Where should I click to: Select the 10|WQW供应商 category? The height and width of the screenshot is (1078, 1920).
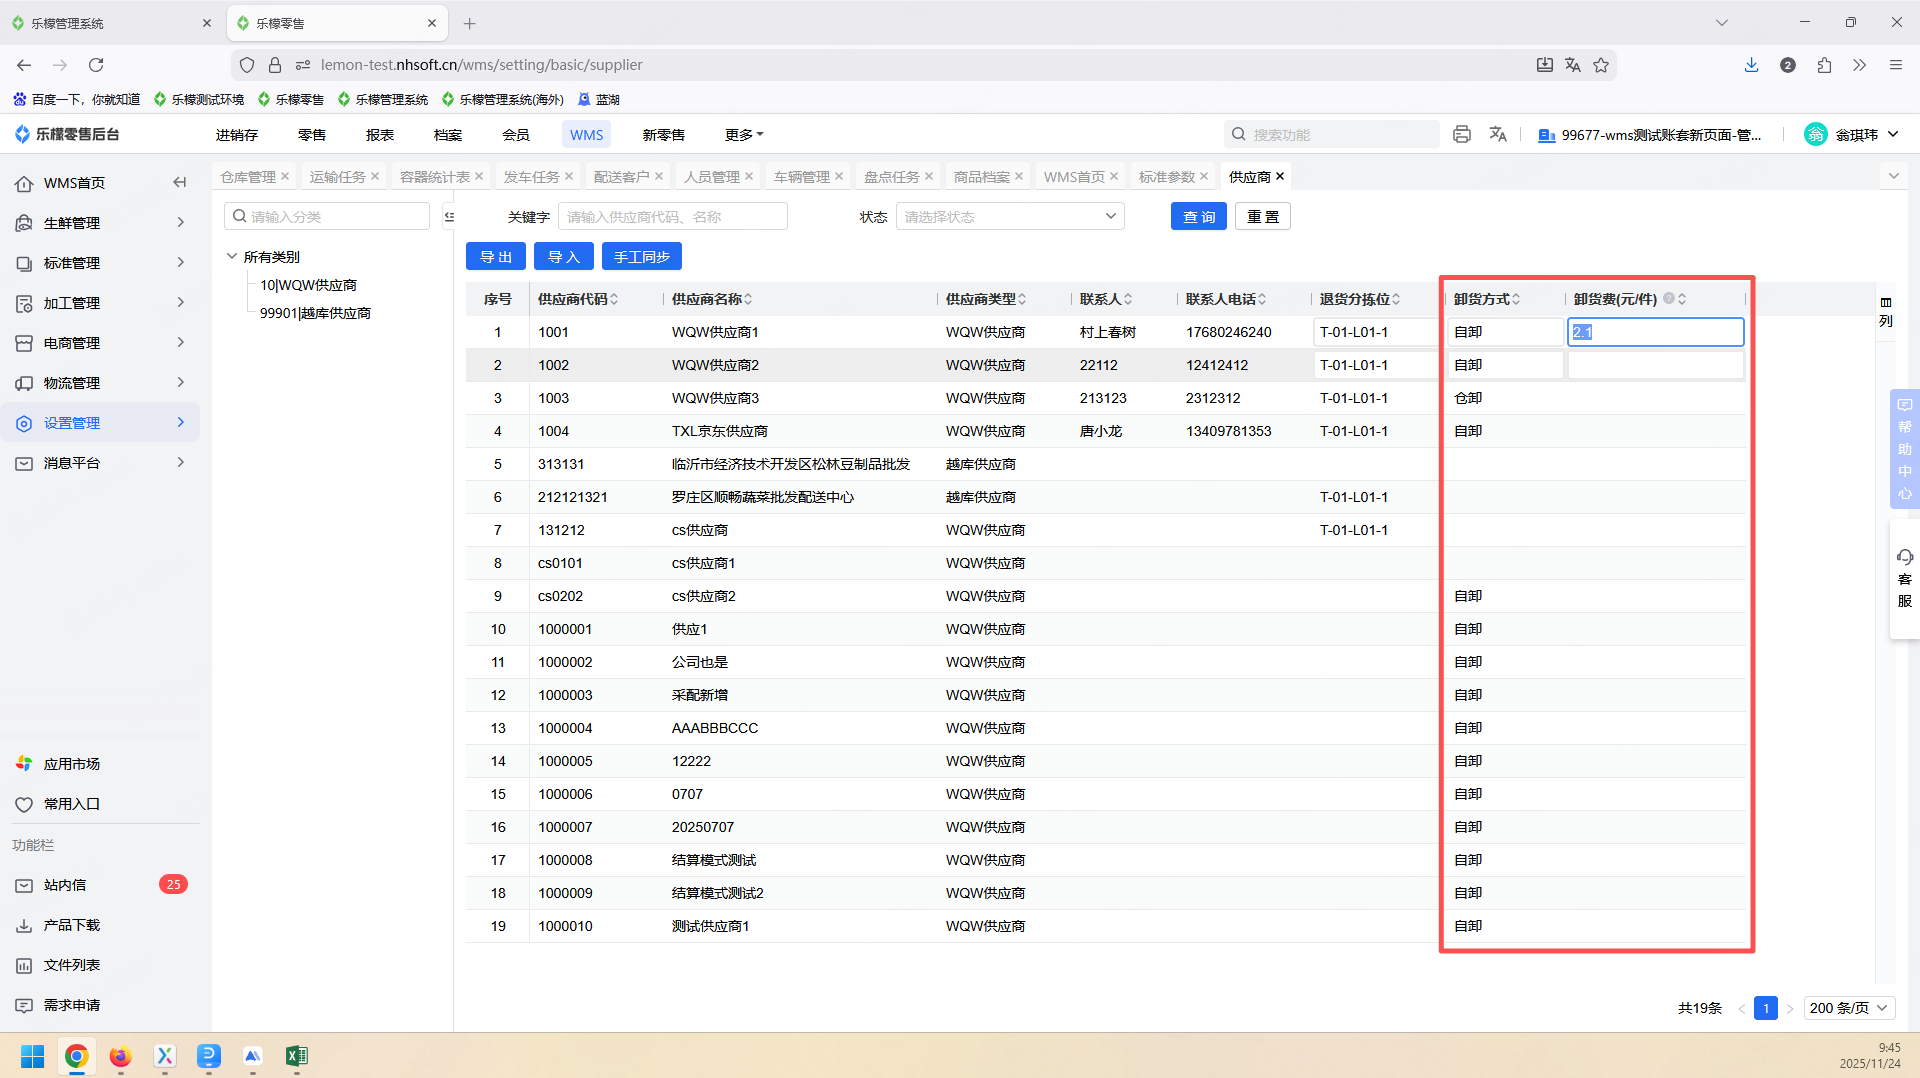click(x=308, y=285)
